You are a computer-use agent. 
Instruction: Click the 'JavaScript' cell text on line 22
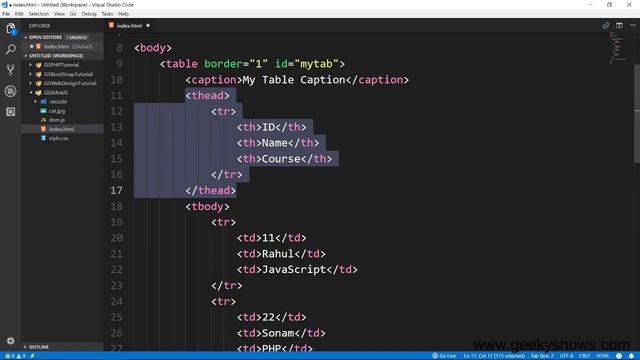pyautogui.click(x=294, y=269)
